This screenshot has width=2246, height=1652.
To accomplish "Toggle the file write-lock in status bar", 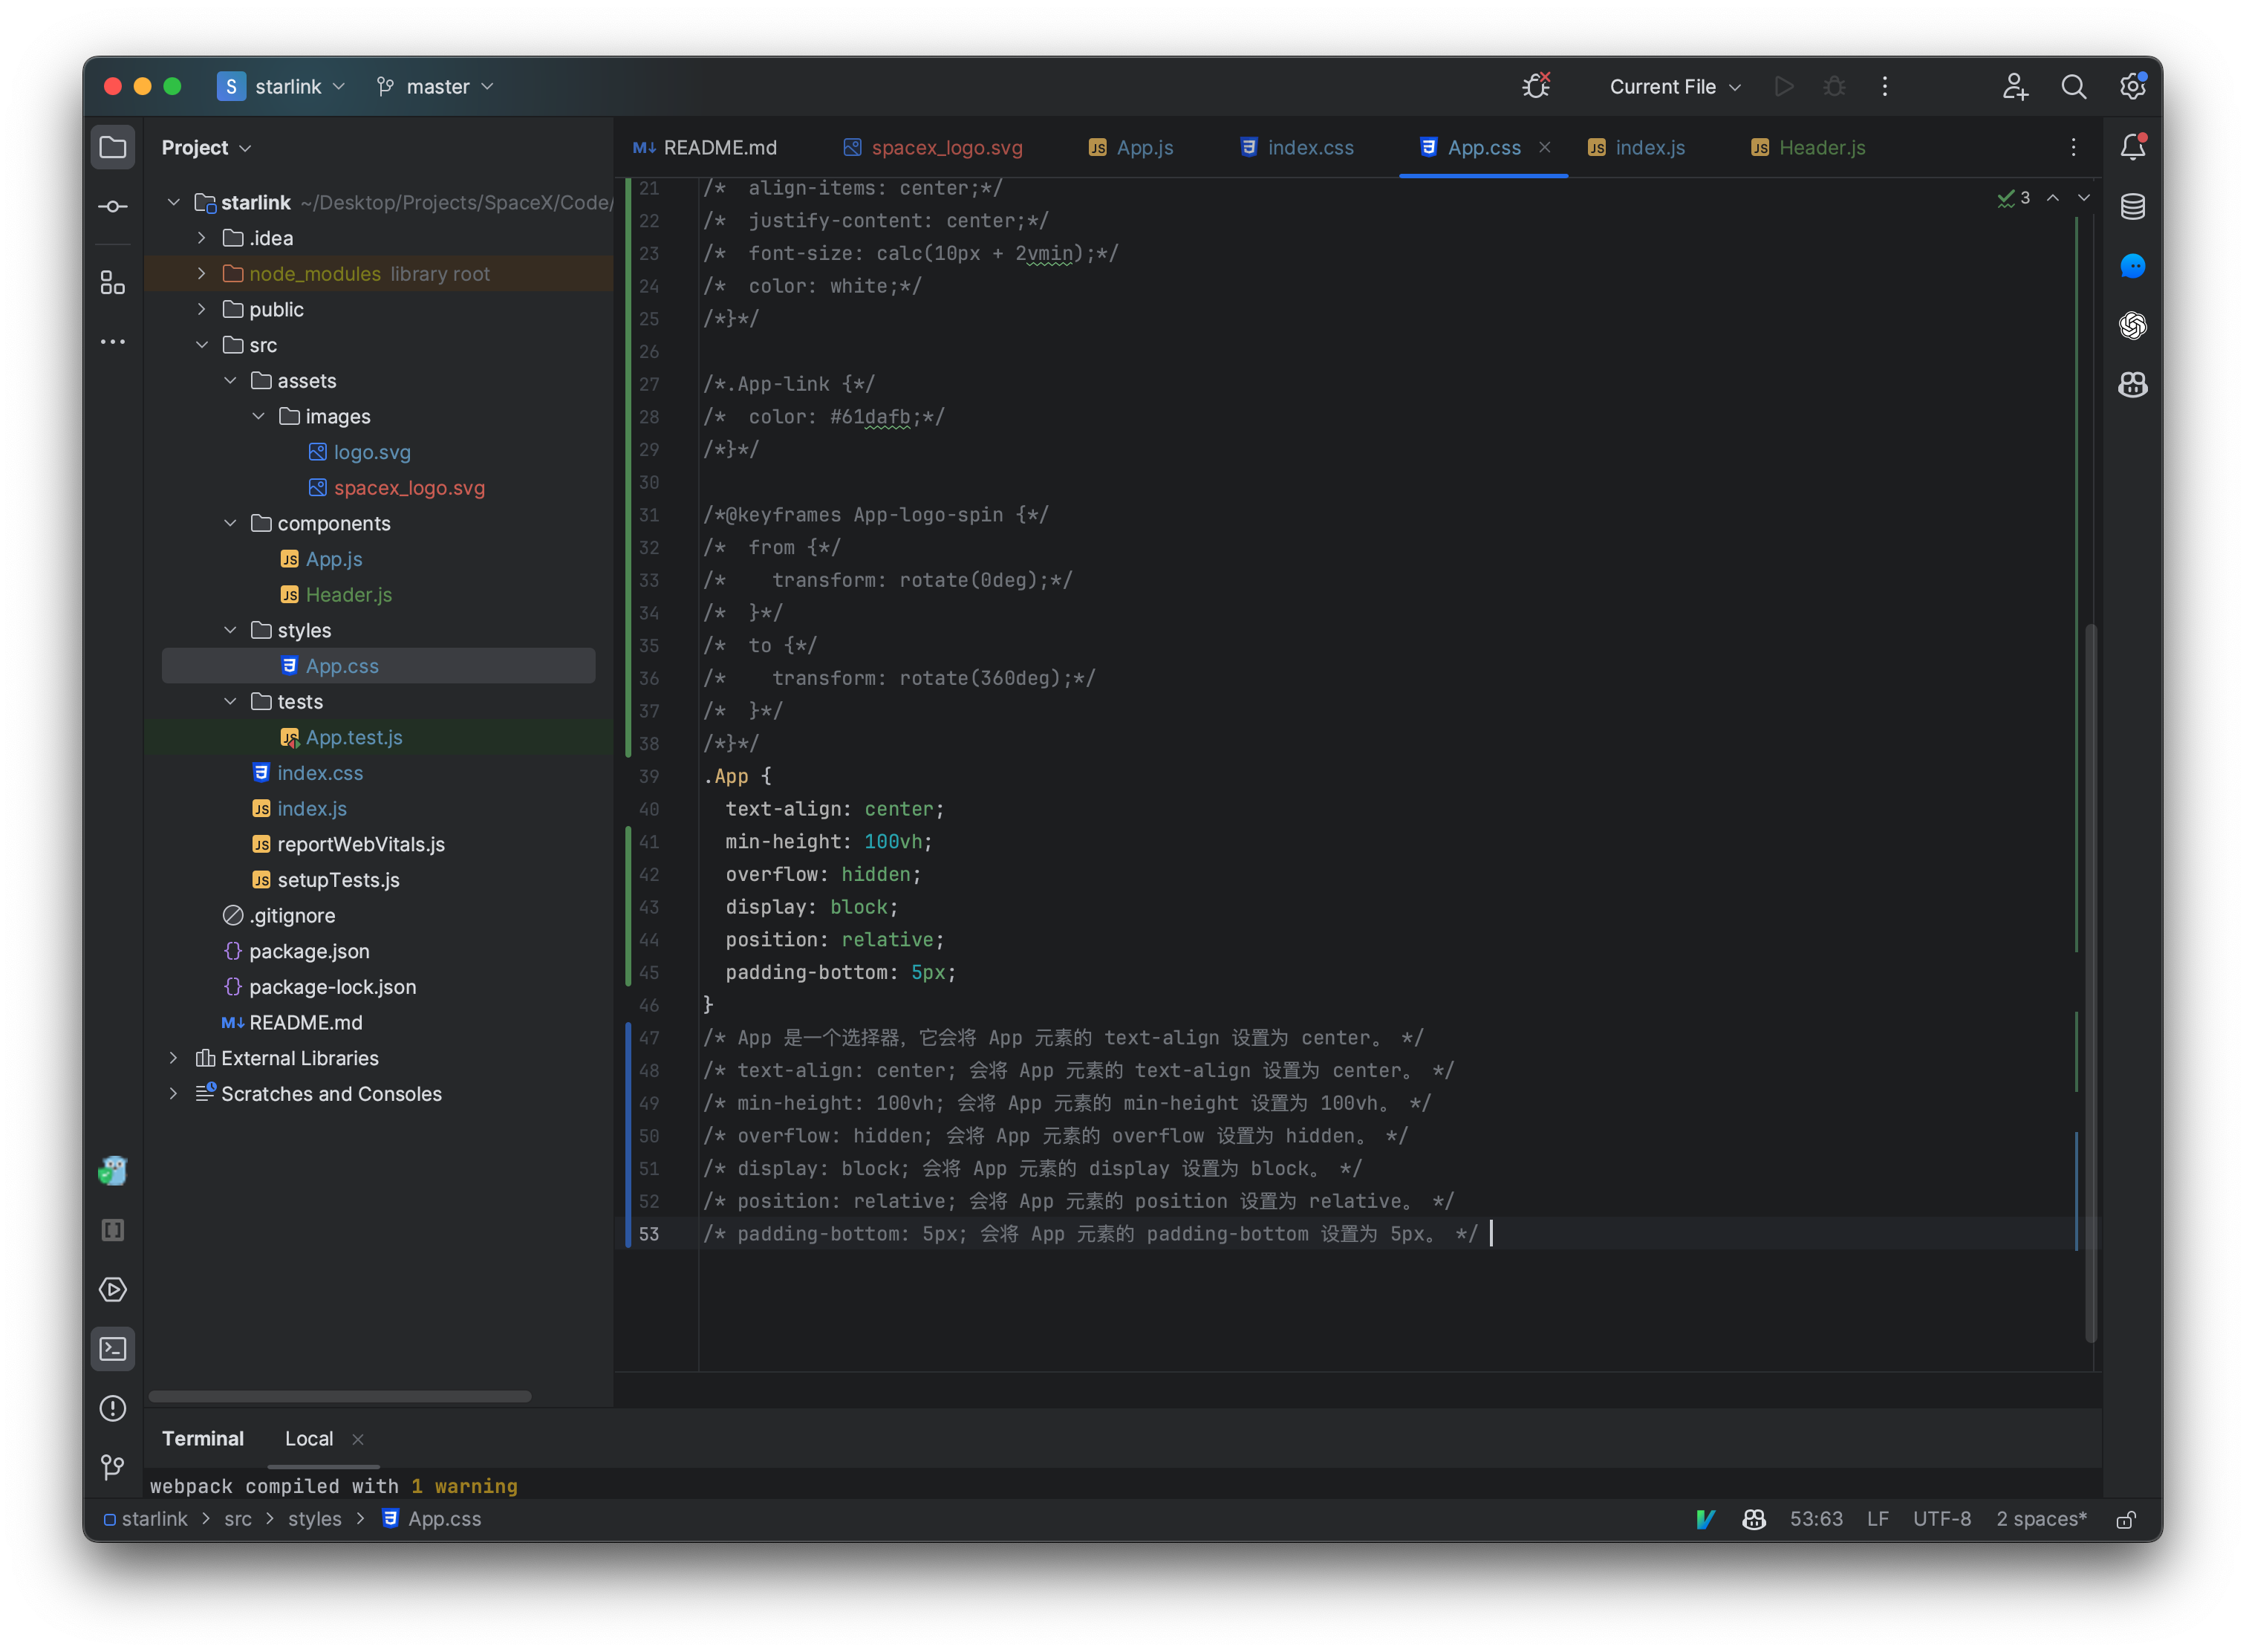I will click(x=2126, y=1518).
